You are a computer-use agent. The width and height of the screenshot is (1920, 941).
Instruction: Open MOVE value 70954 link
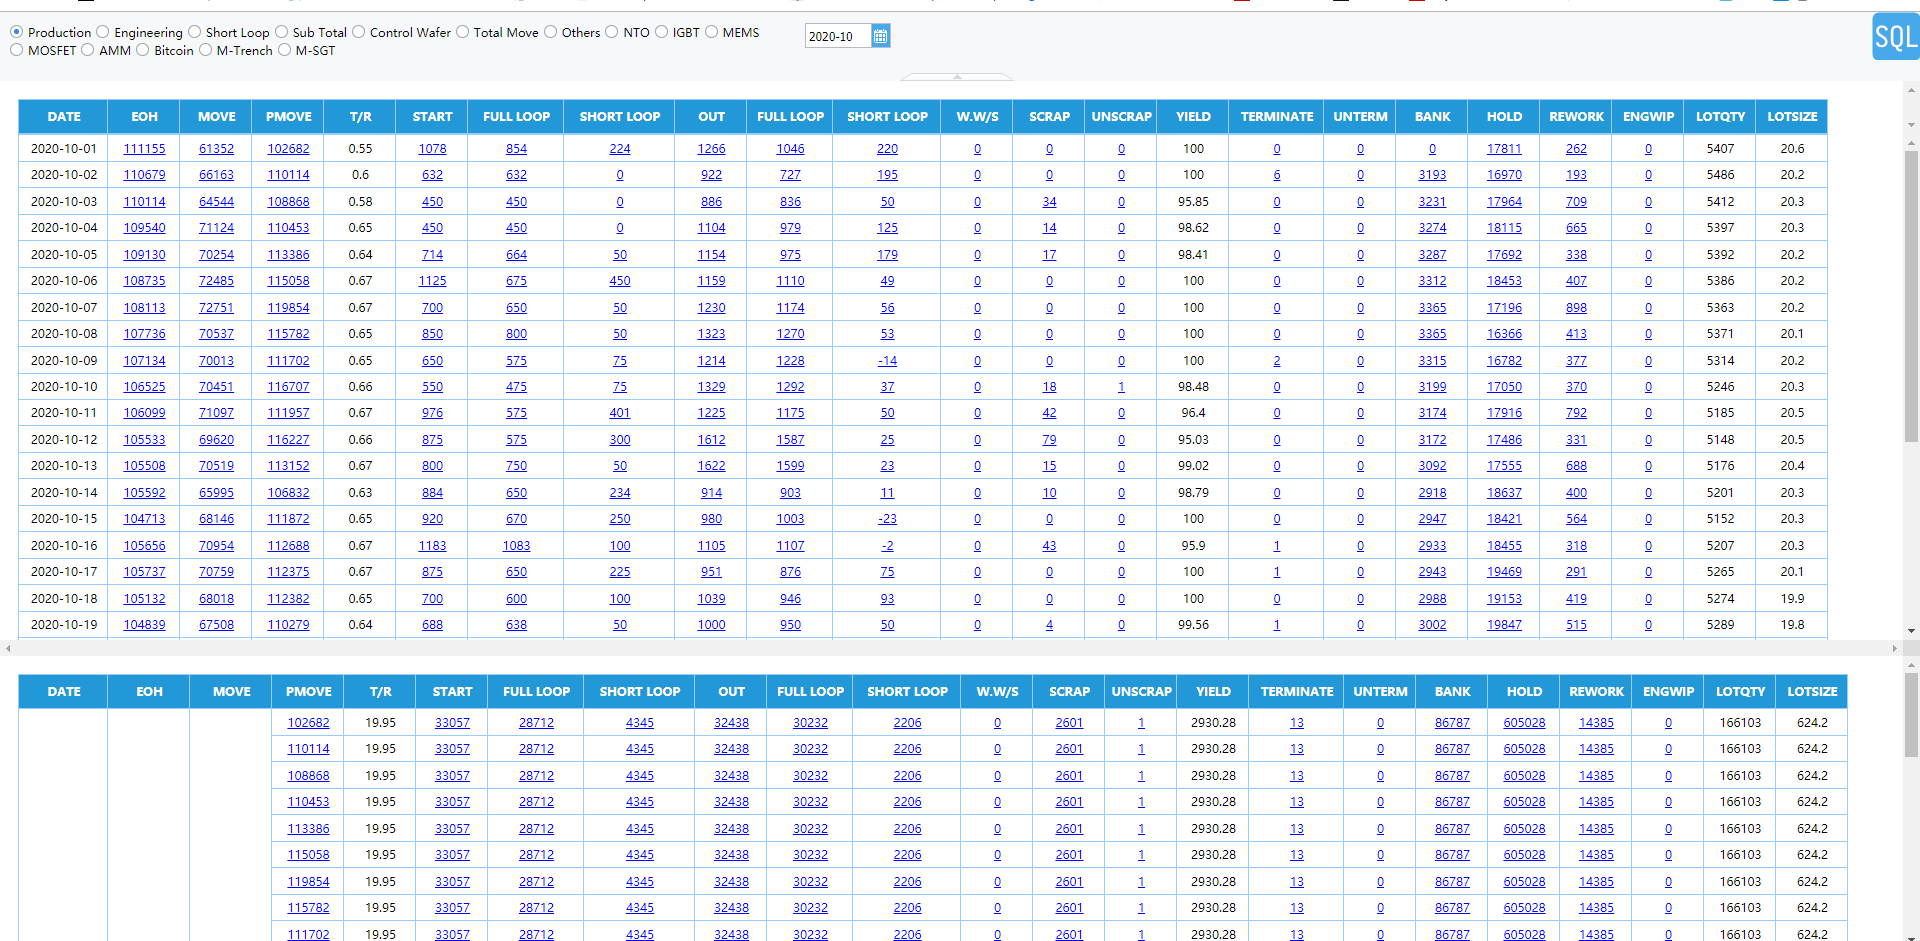[x=216, y=546]
